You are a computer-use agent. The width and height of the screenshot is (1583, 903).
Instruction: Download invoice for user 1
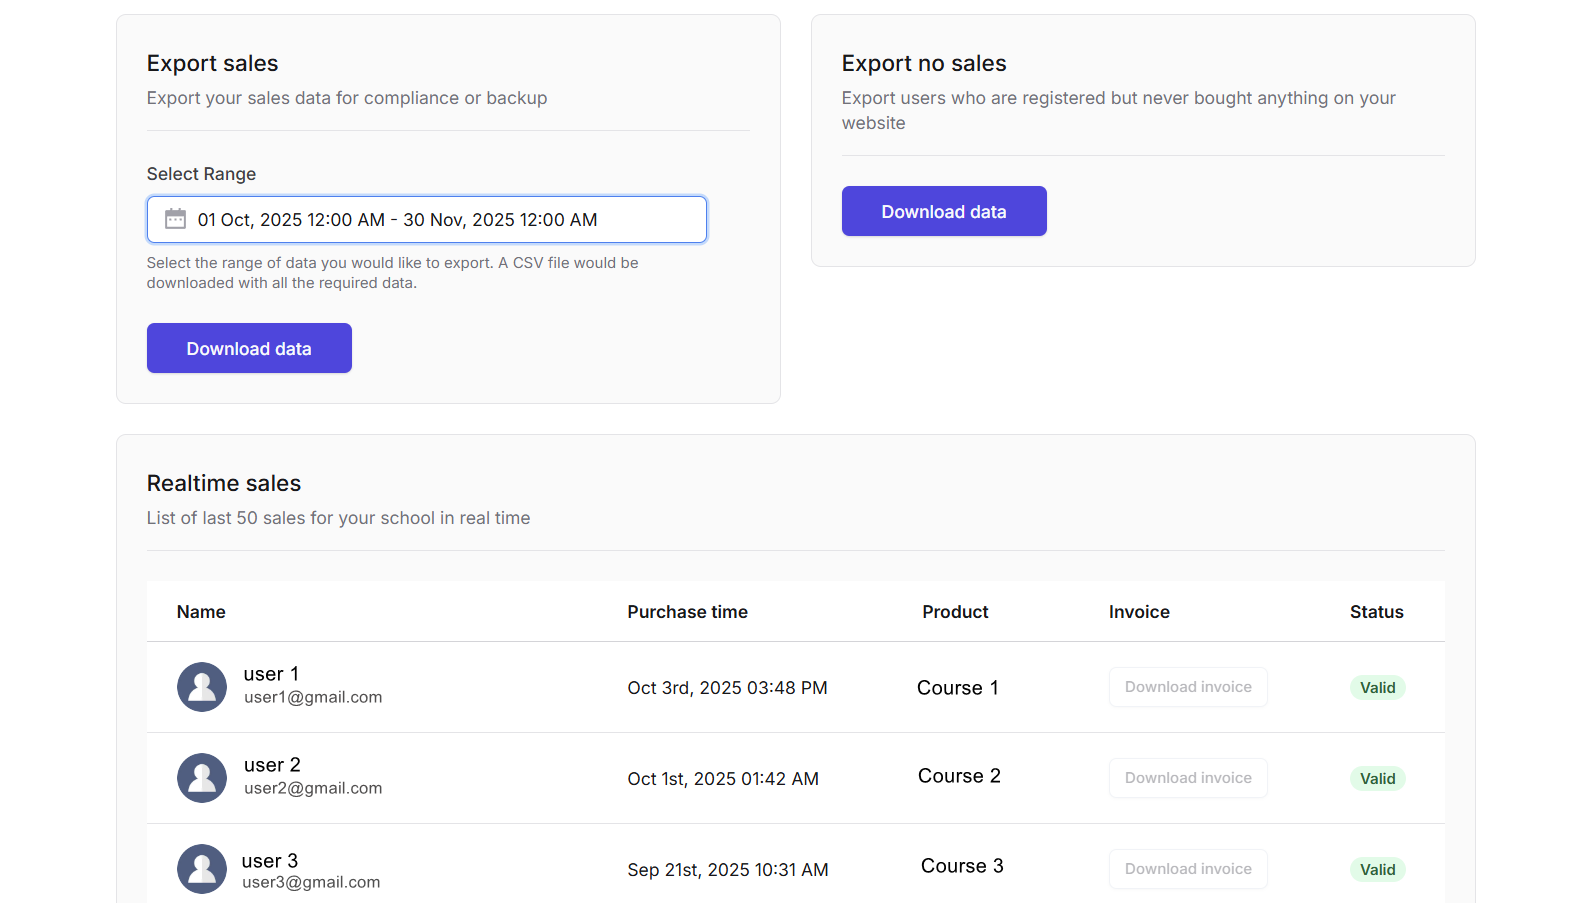tap(1188, 687)
